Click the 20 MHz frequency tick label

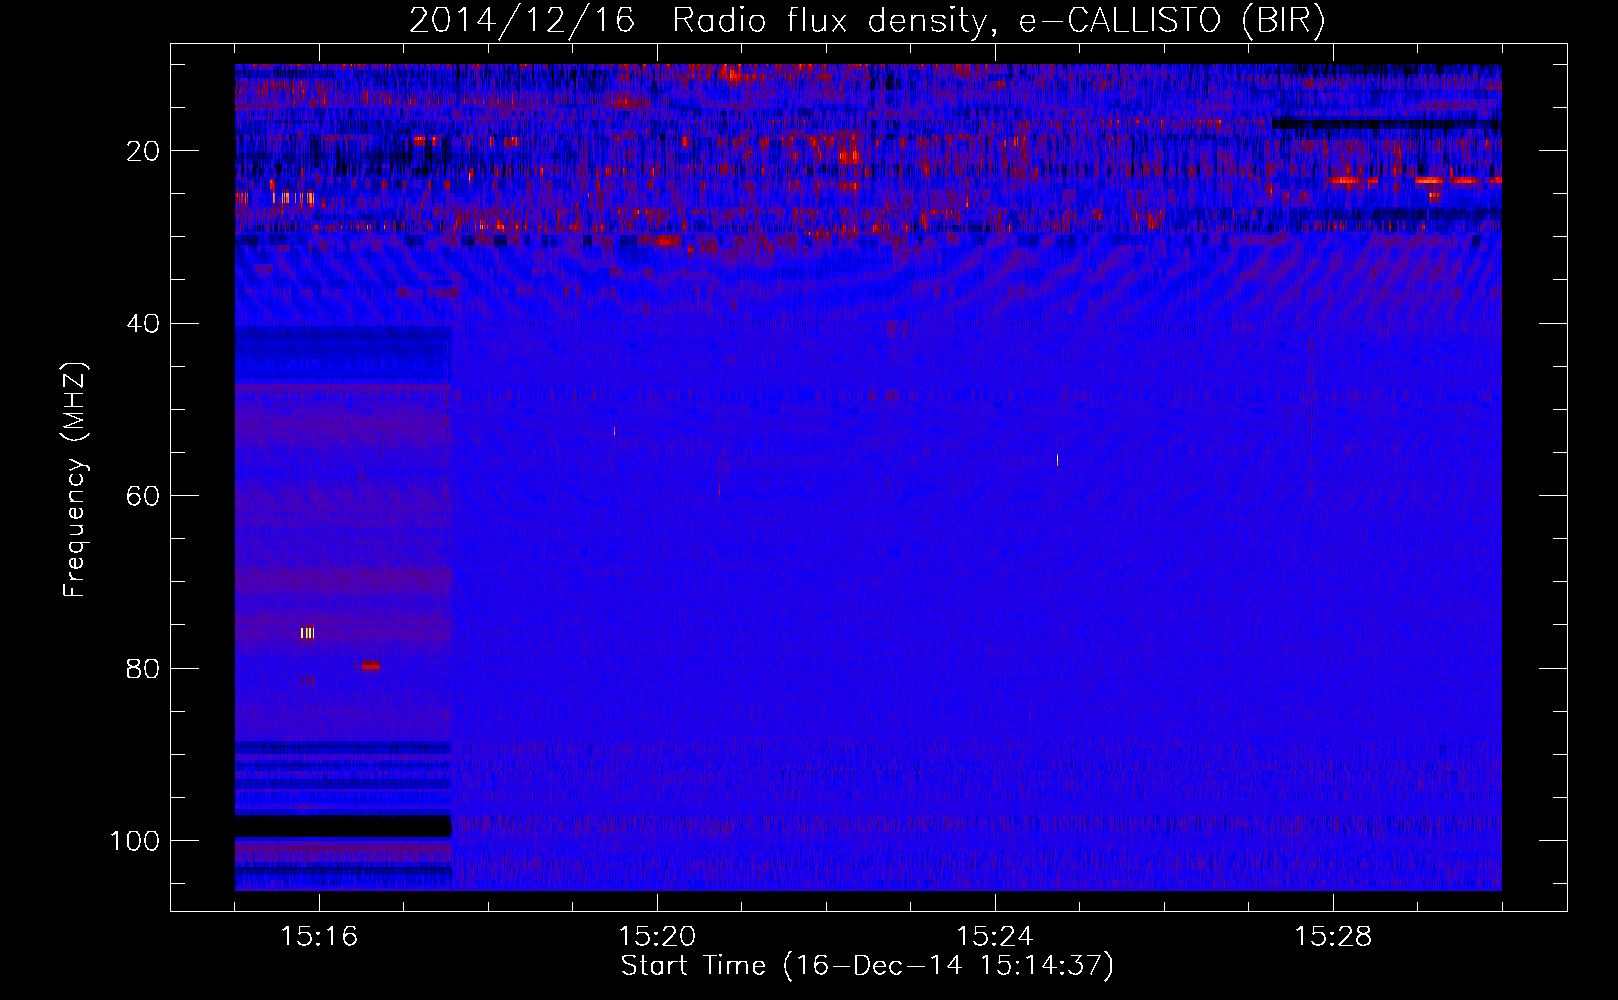(143, 151)
